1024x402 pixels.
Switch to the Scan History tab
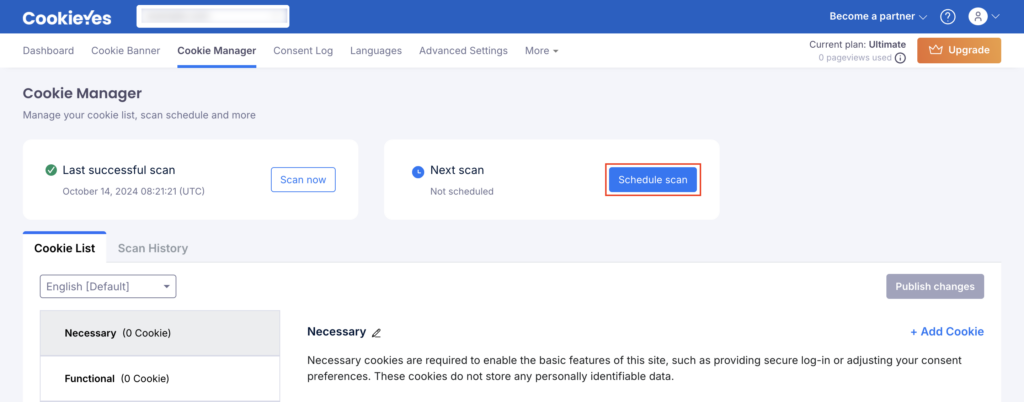point(152,248)
